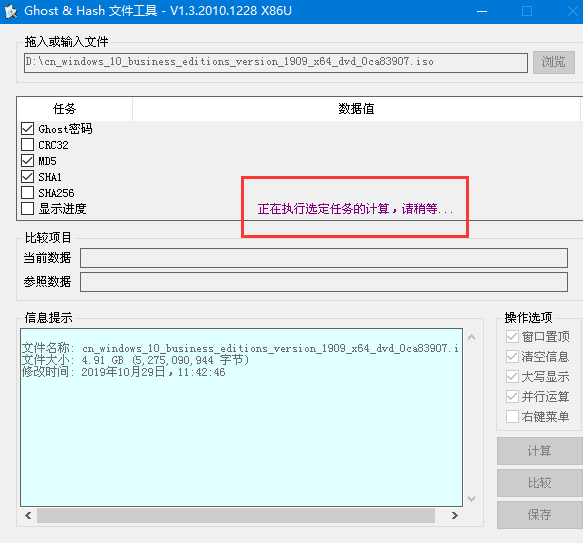Viewport: 583px width, 543px height.
Task: Click the info panel scroll down arrow
Action: tap(471, 498)
